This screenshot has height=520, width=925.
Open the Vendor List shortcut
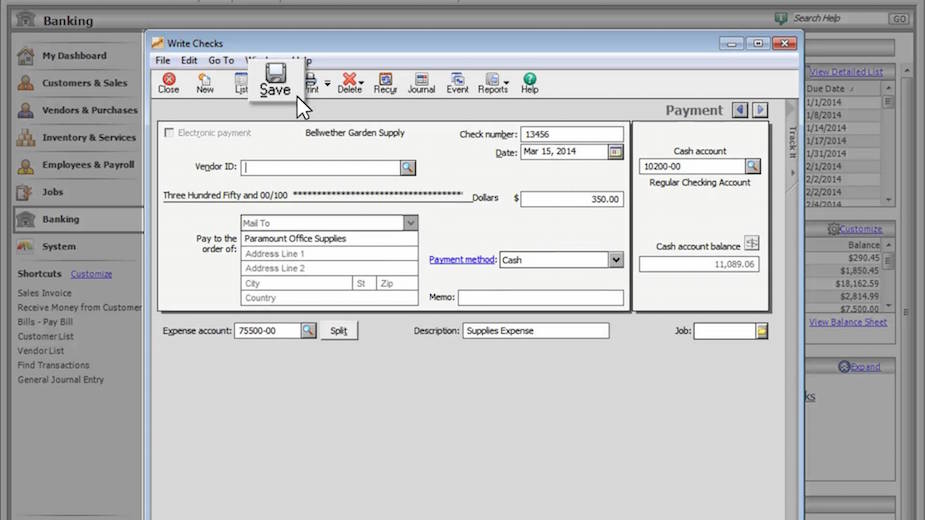pos(41,351)
